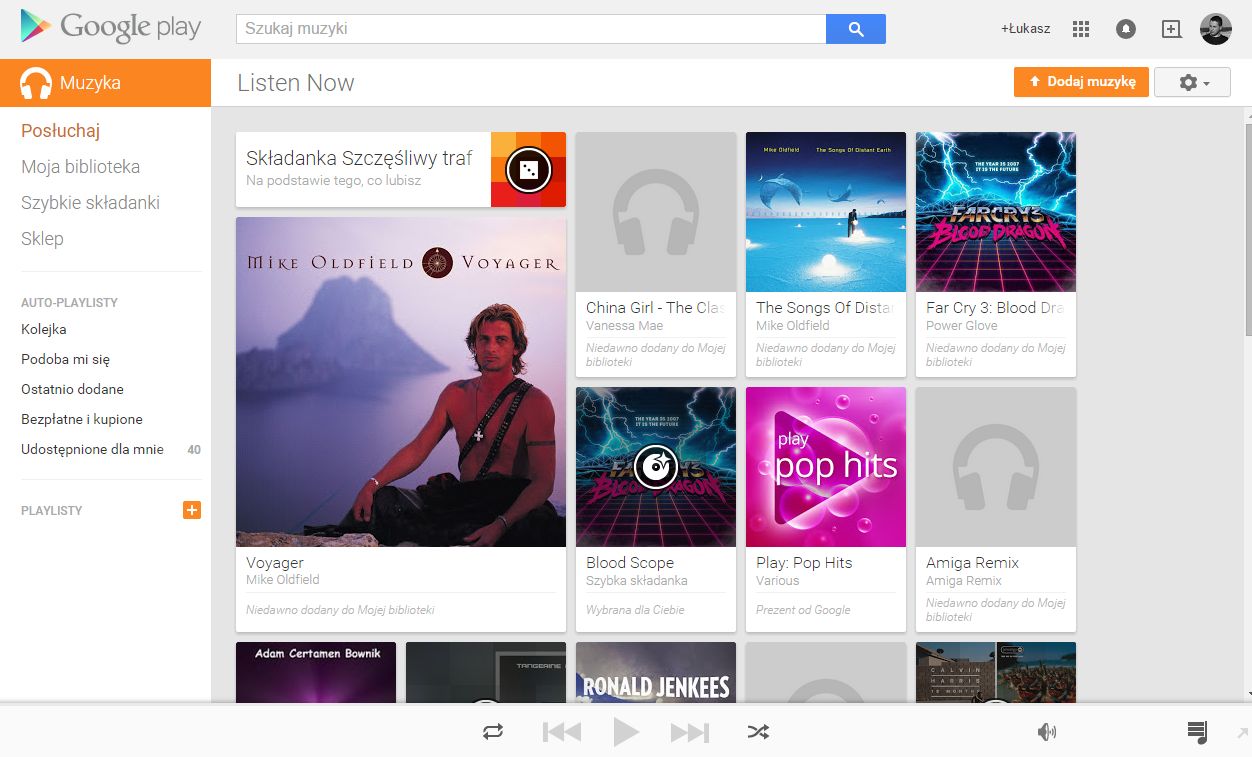The height and width of the screenshot is (757, 1252).
Task: Click the dice icon on Szczęśliwy traf card
Action: 528,170
